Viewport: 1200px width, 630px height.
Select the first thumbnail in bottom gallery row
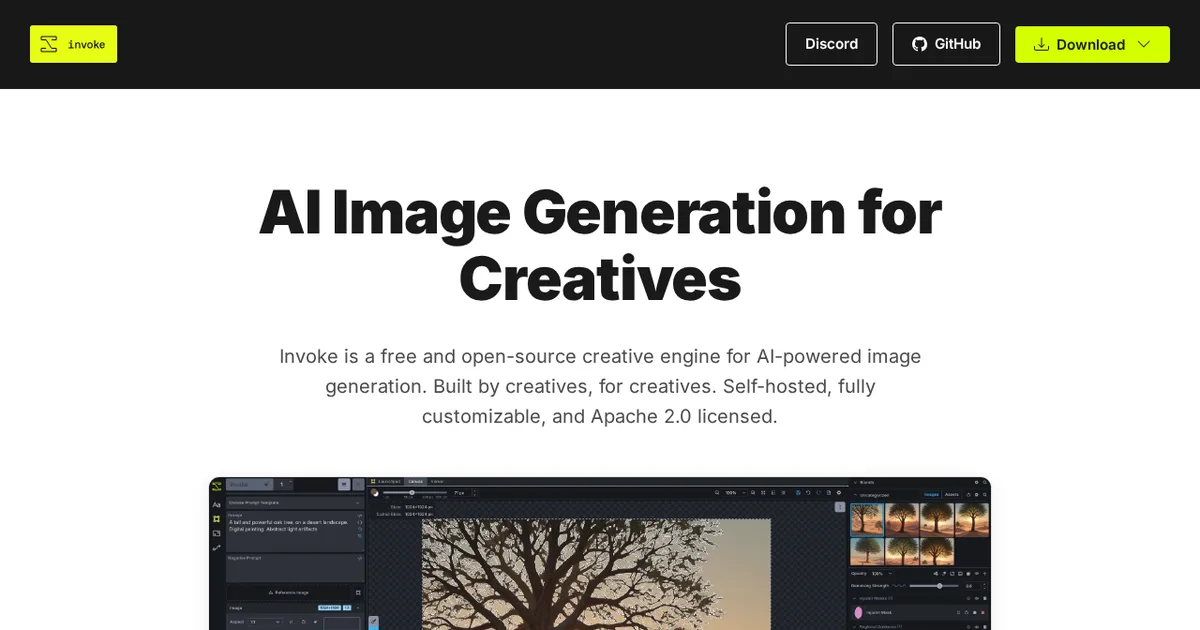coord(867,552)
